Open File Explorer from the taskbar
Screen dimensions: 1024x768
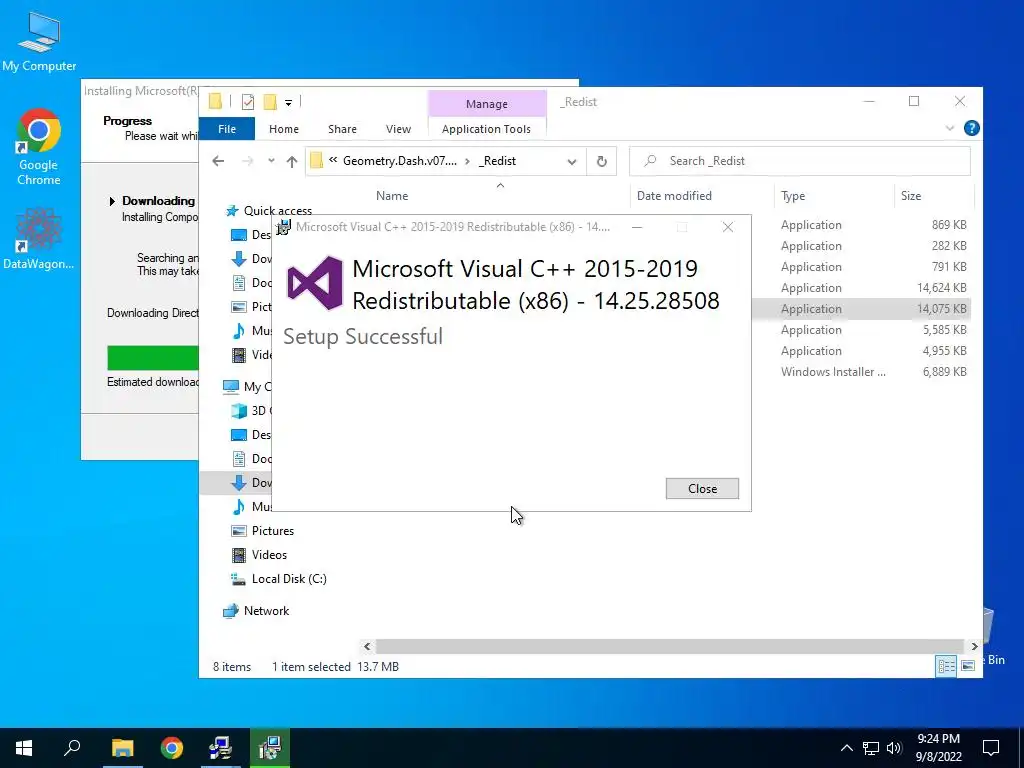click(123, 748)
